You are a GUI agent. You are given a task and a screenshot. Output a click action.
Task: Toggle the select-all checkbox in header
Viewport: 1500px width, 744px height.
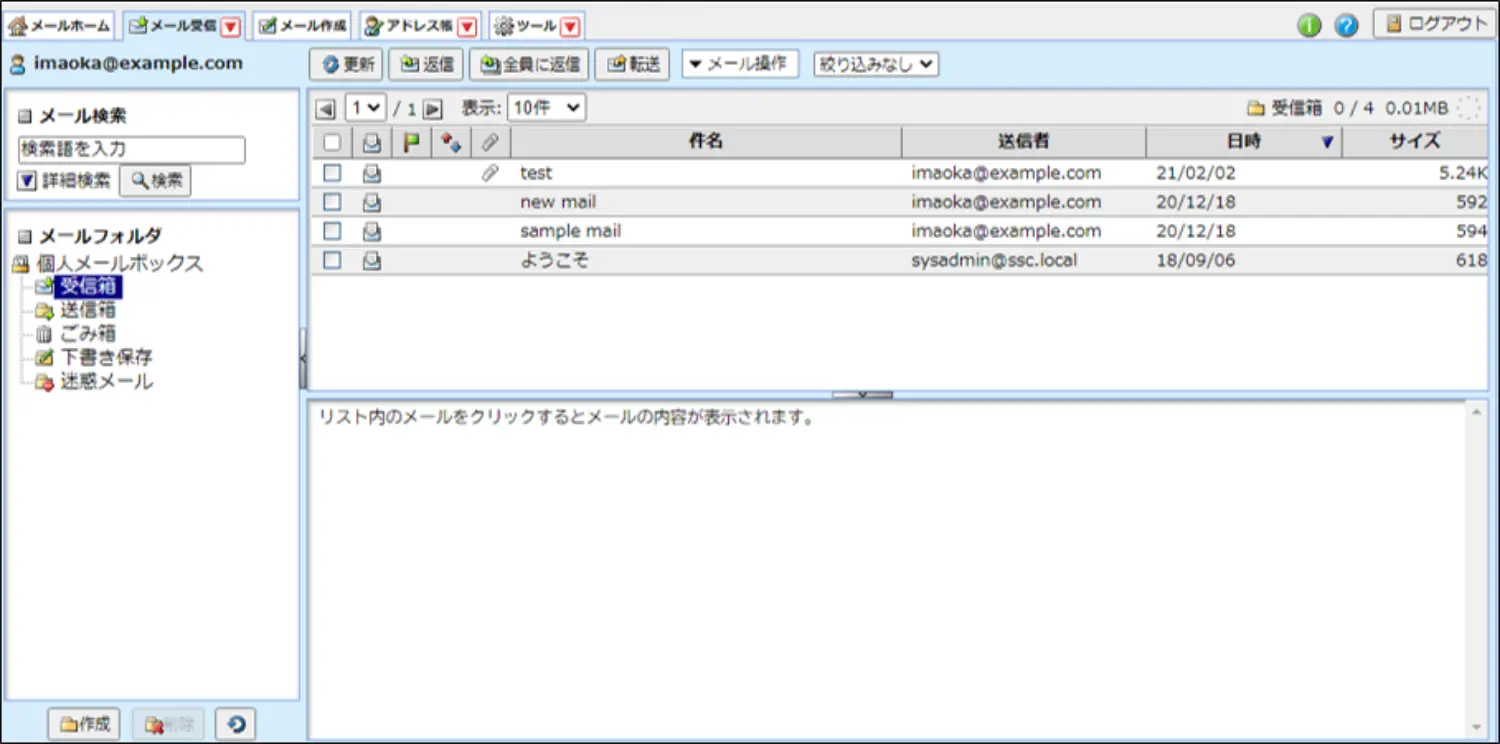pyautogui.click(x=332, y=143)
